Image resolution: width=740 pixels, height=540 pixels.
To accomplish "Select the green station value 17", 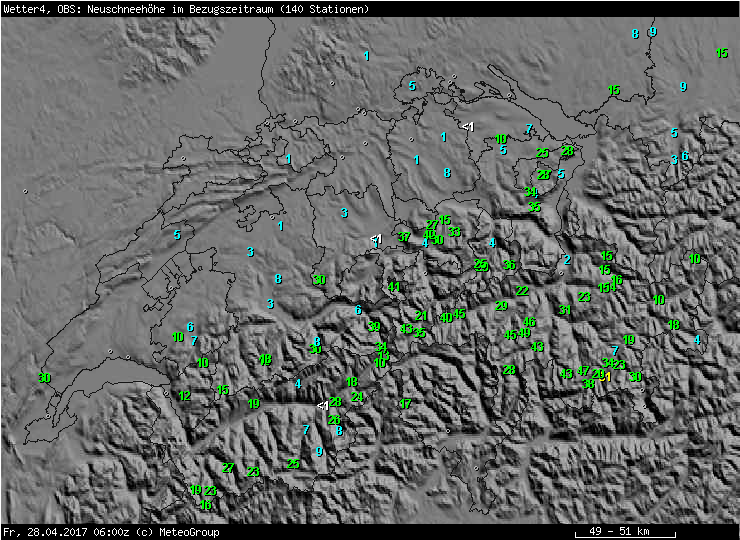I will point(405,404).
